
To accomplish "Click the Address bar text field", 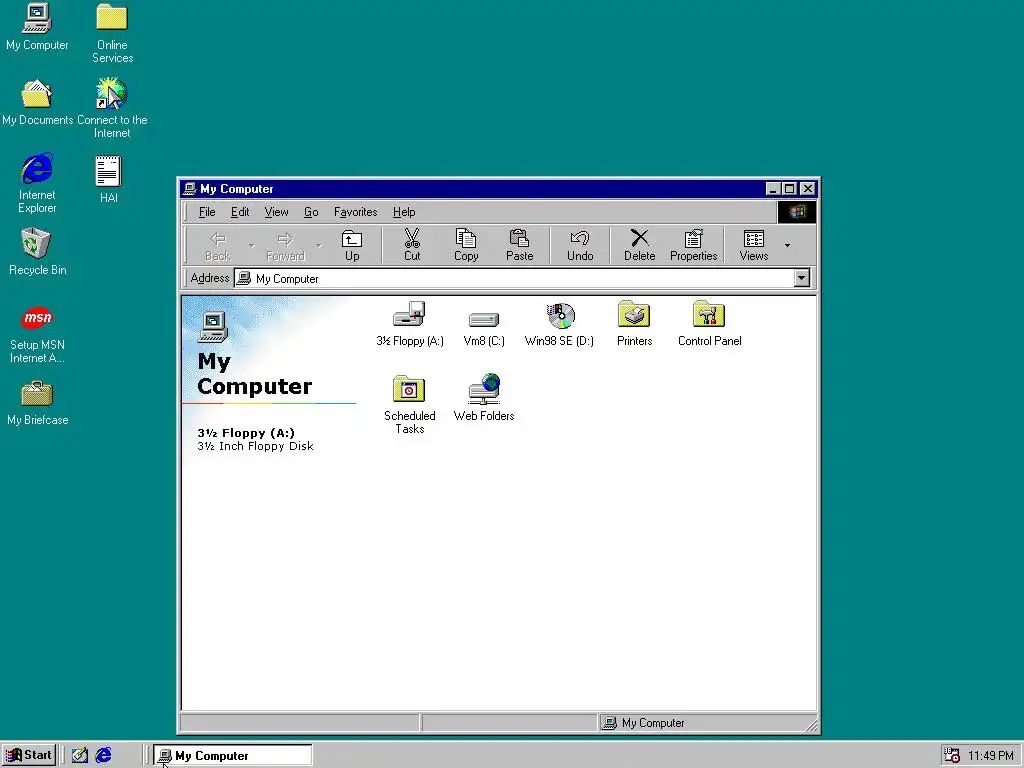I will click(x=514, y=278).
